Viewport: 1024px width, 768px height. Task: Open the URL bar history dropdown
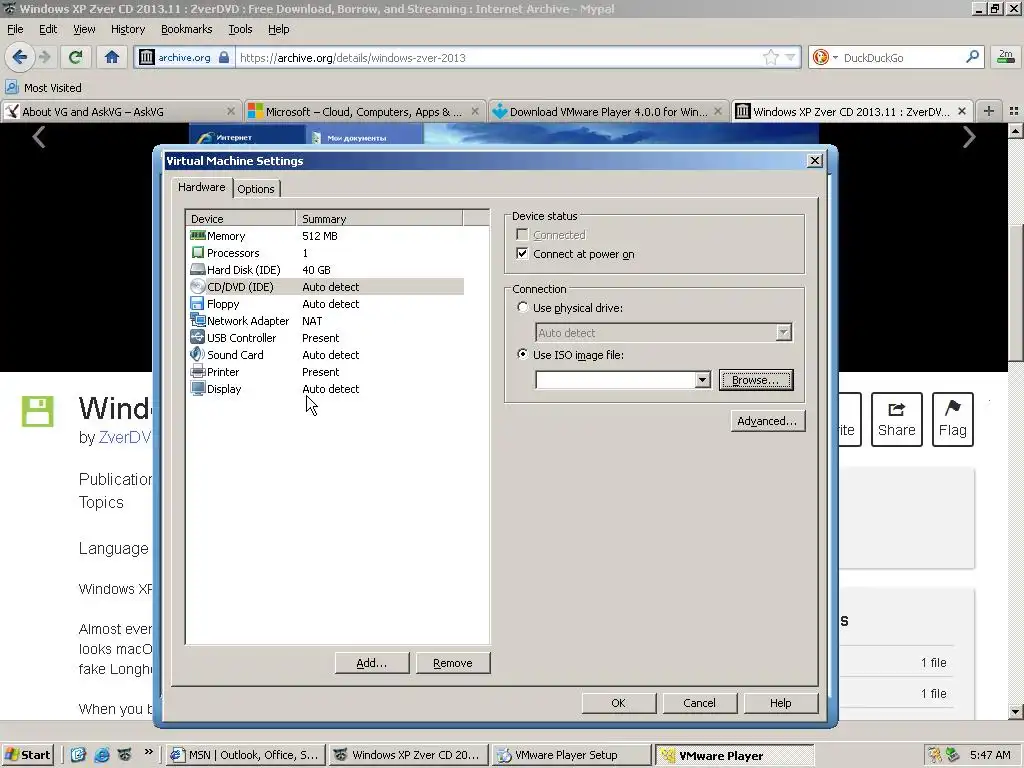click(791, 57)
